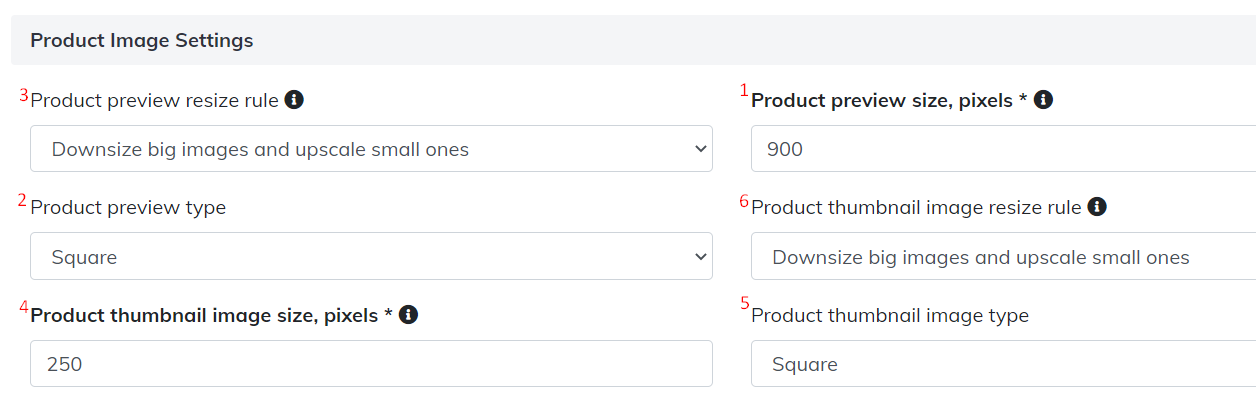1256x408 pixels.
Task: Click info icon next to Product preview size
Action: [1043, 100]
